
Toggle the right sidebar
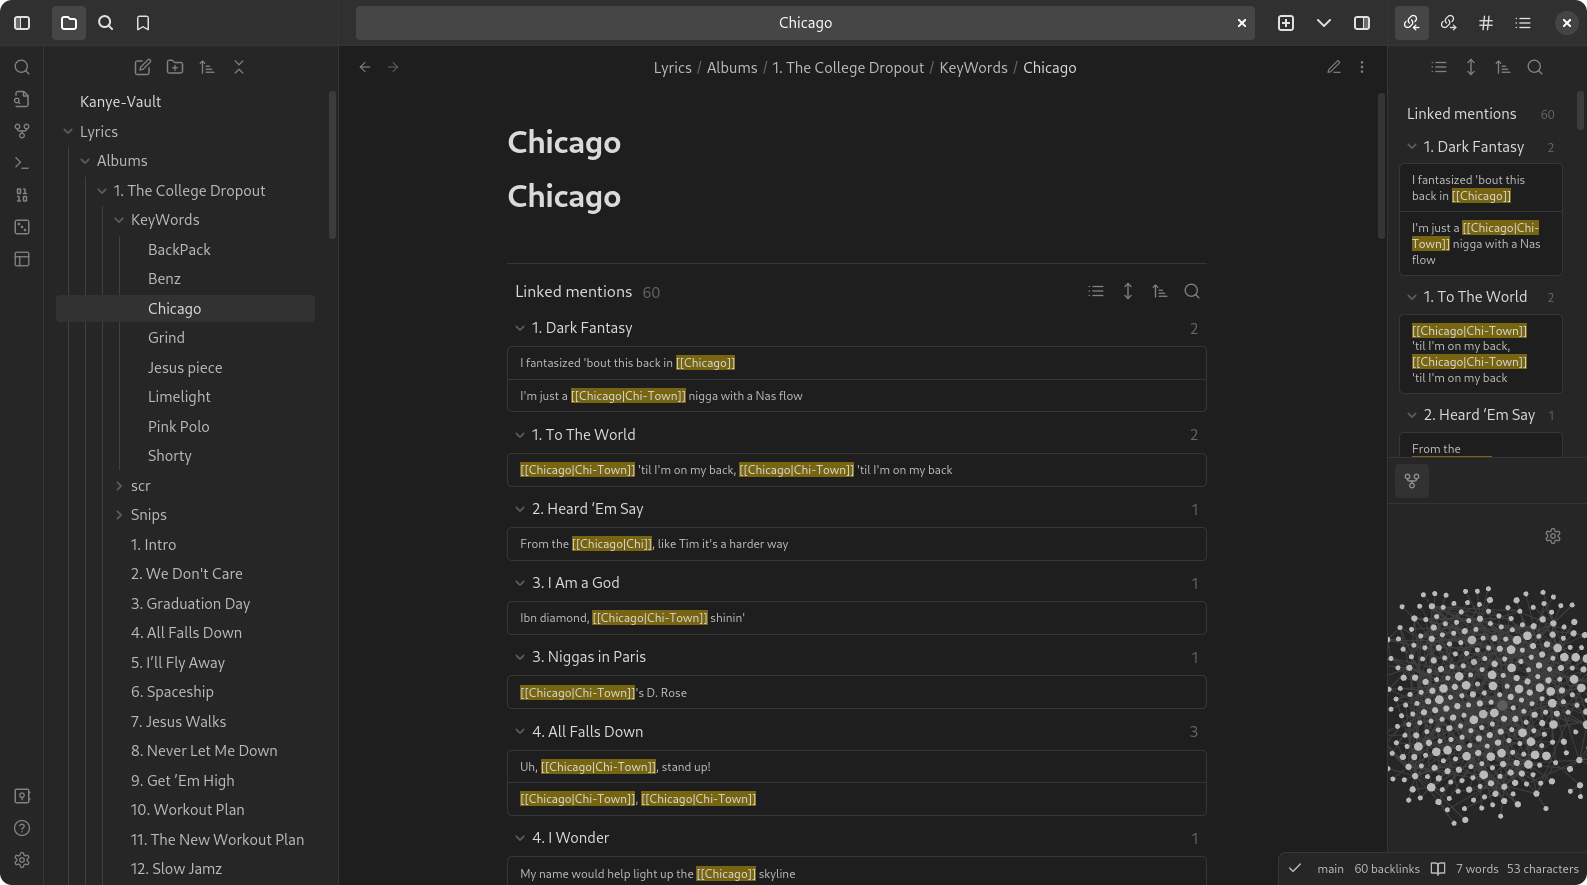point(1362,23)
